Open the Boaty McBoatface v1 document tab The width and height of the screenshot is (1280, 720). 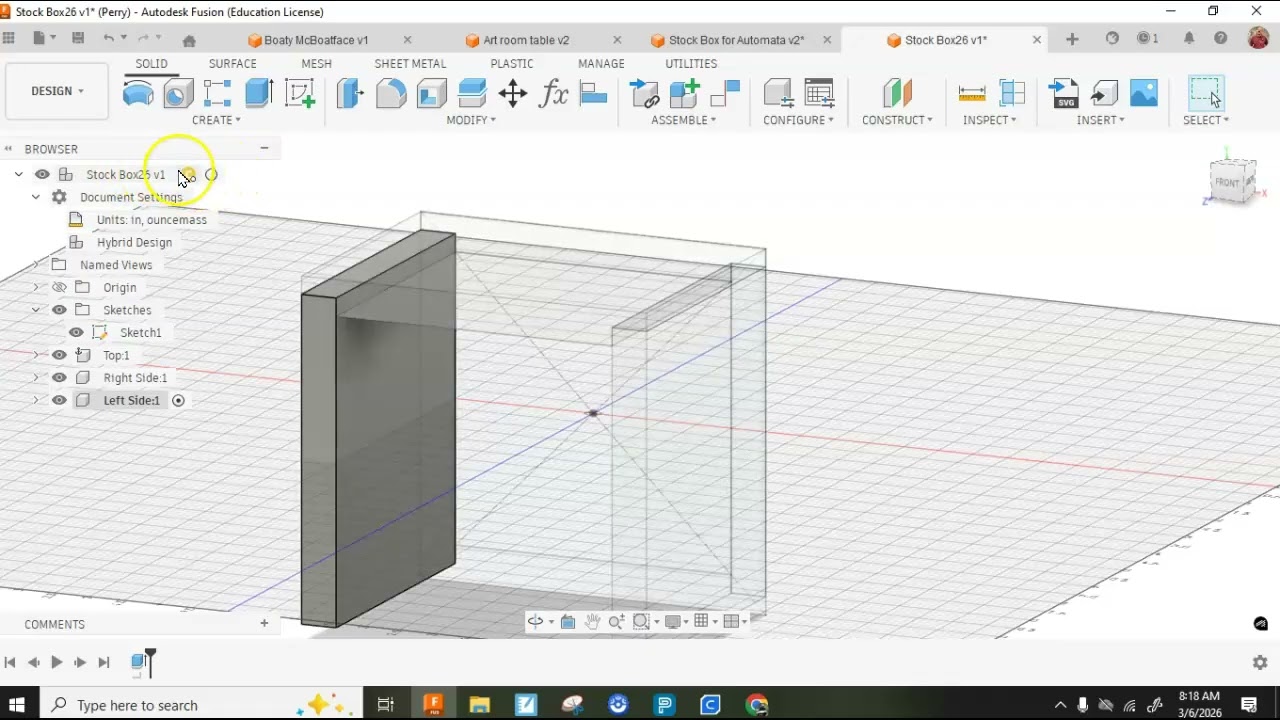pyautogui.click(x=318, y=40)
